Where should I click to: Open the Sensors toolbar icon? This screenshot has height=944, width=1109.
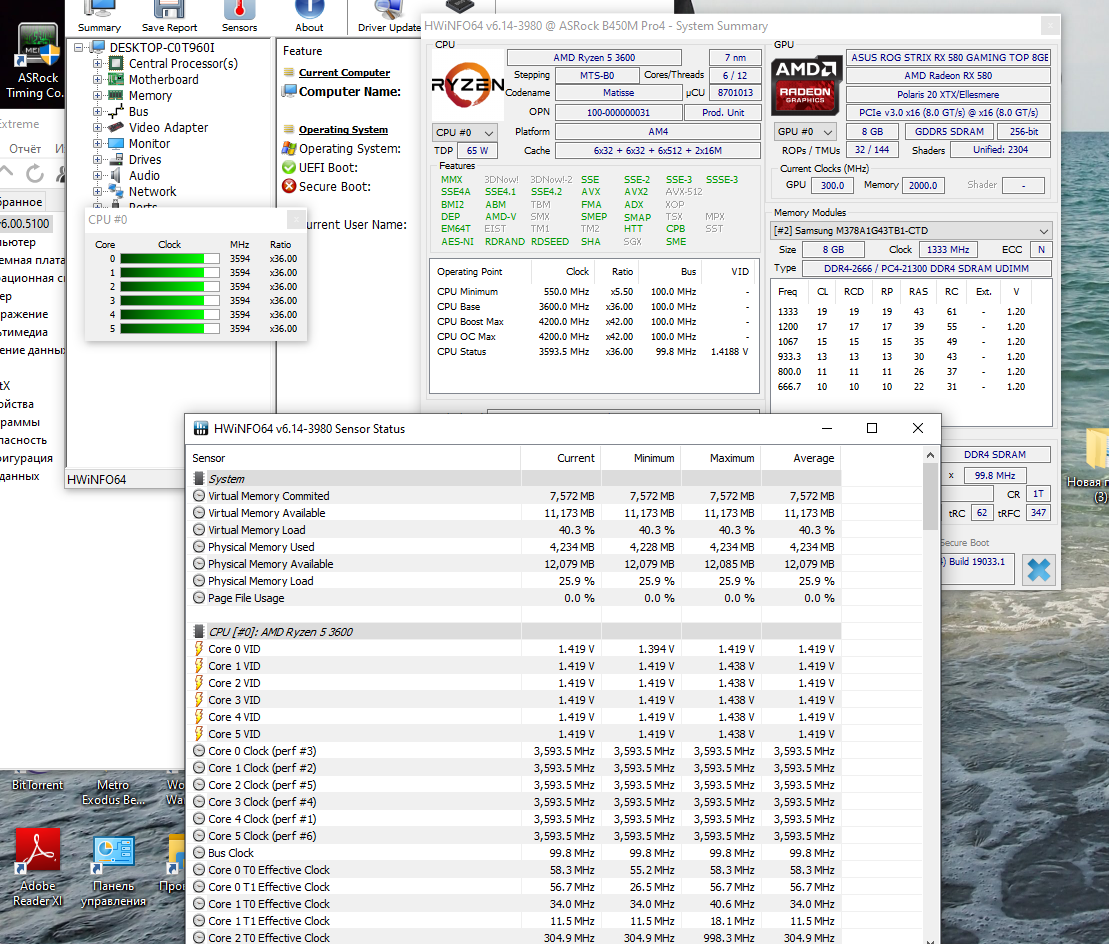click(x=239, y=17)
